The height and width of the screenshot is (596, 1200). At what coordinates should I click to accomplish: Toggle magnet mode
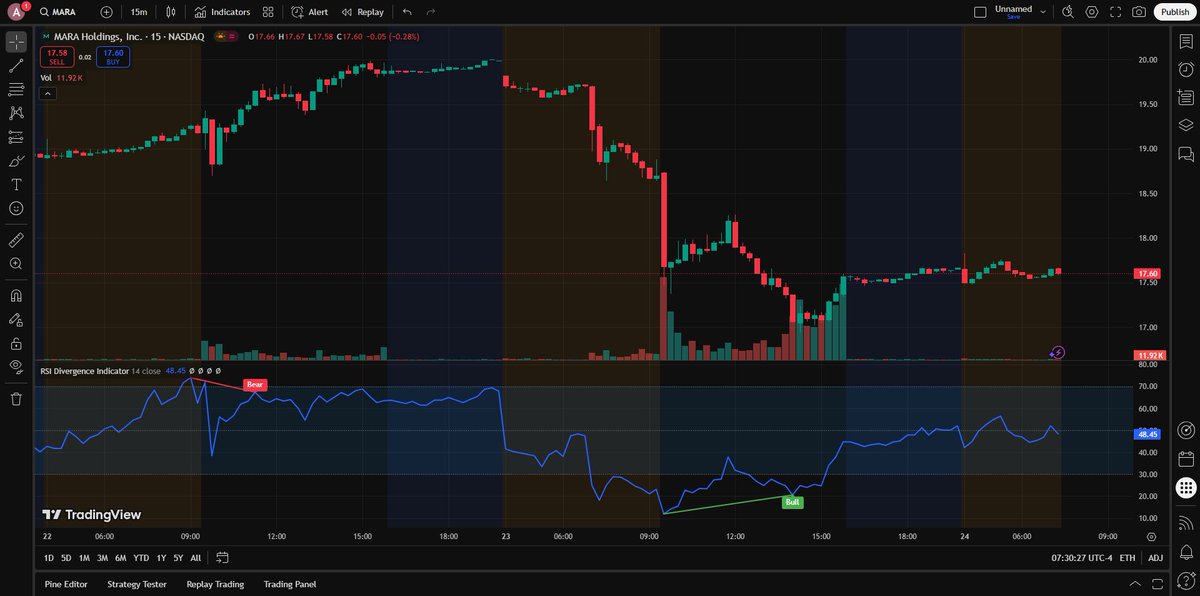16,296
